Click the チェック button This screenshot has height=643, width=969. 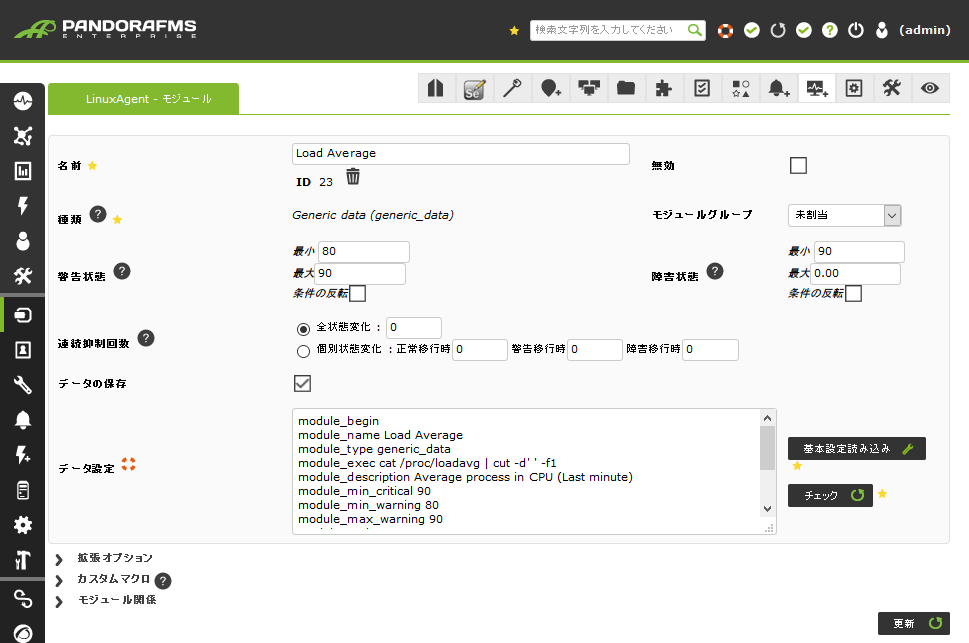[830, 495]
